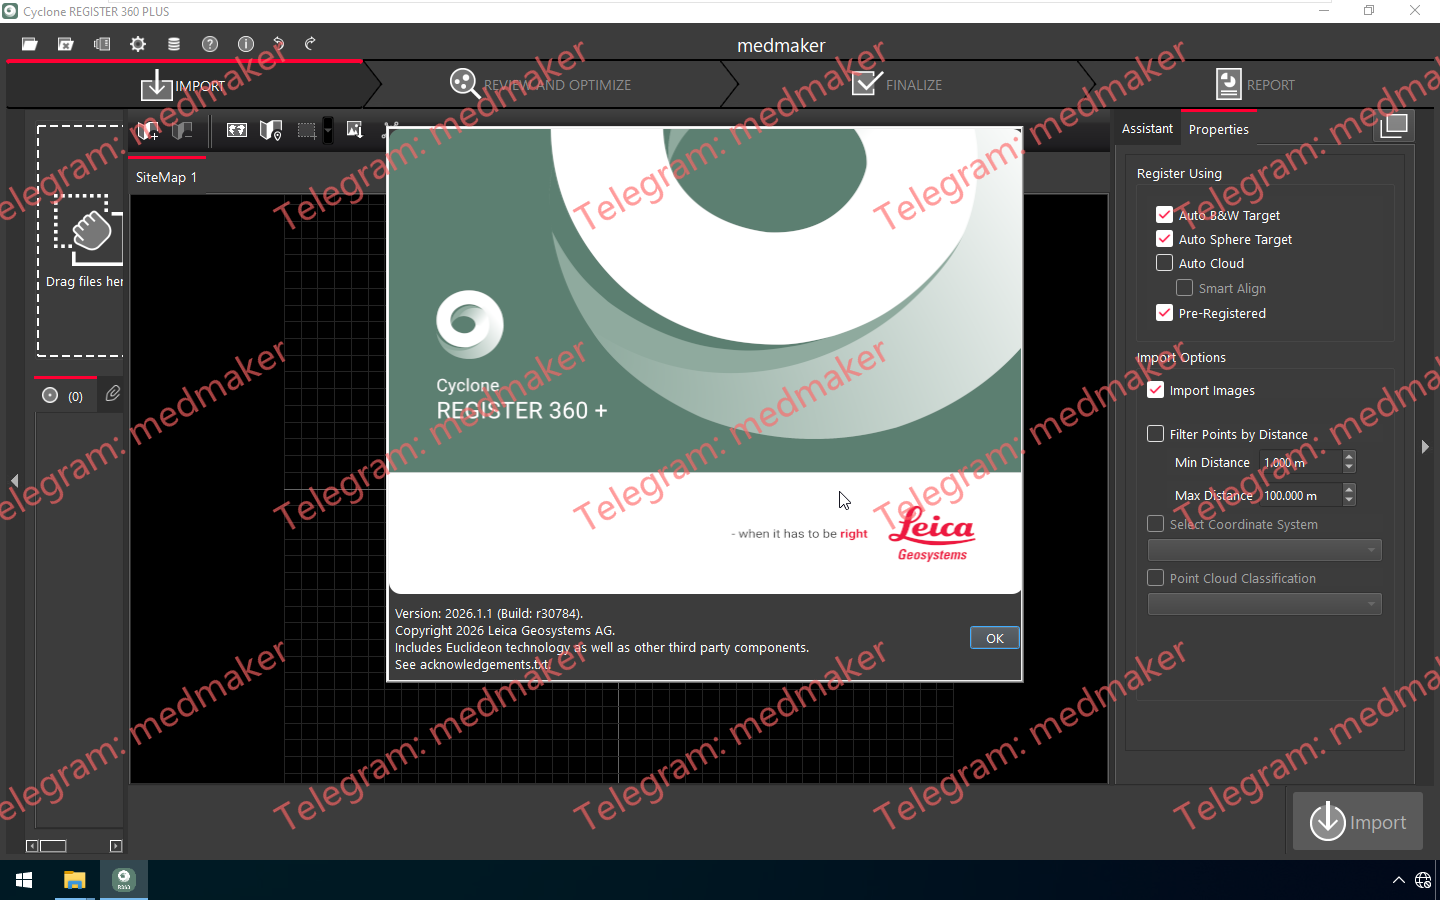This screenshot has height=900, width=1440.
Task: Click the left panel horizontal scrollbar thumb
Action: (x=53, y=846)
